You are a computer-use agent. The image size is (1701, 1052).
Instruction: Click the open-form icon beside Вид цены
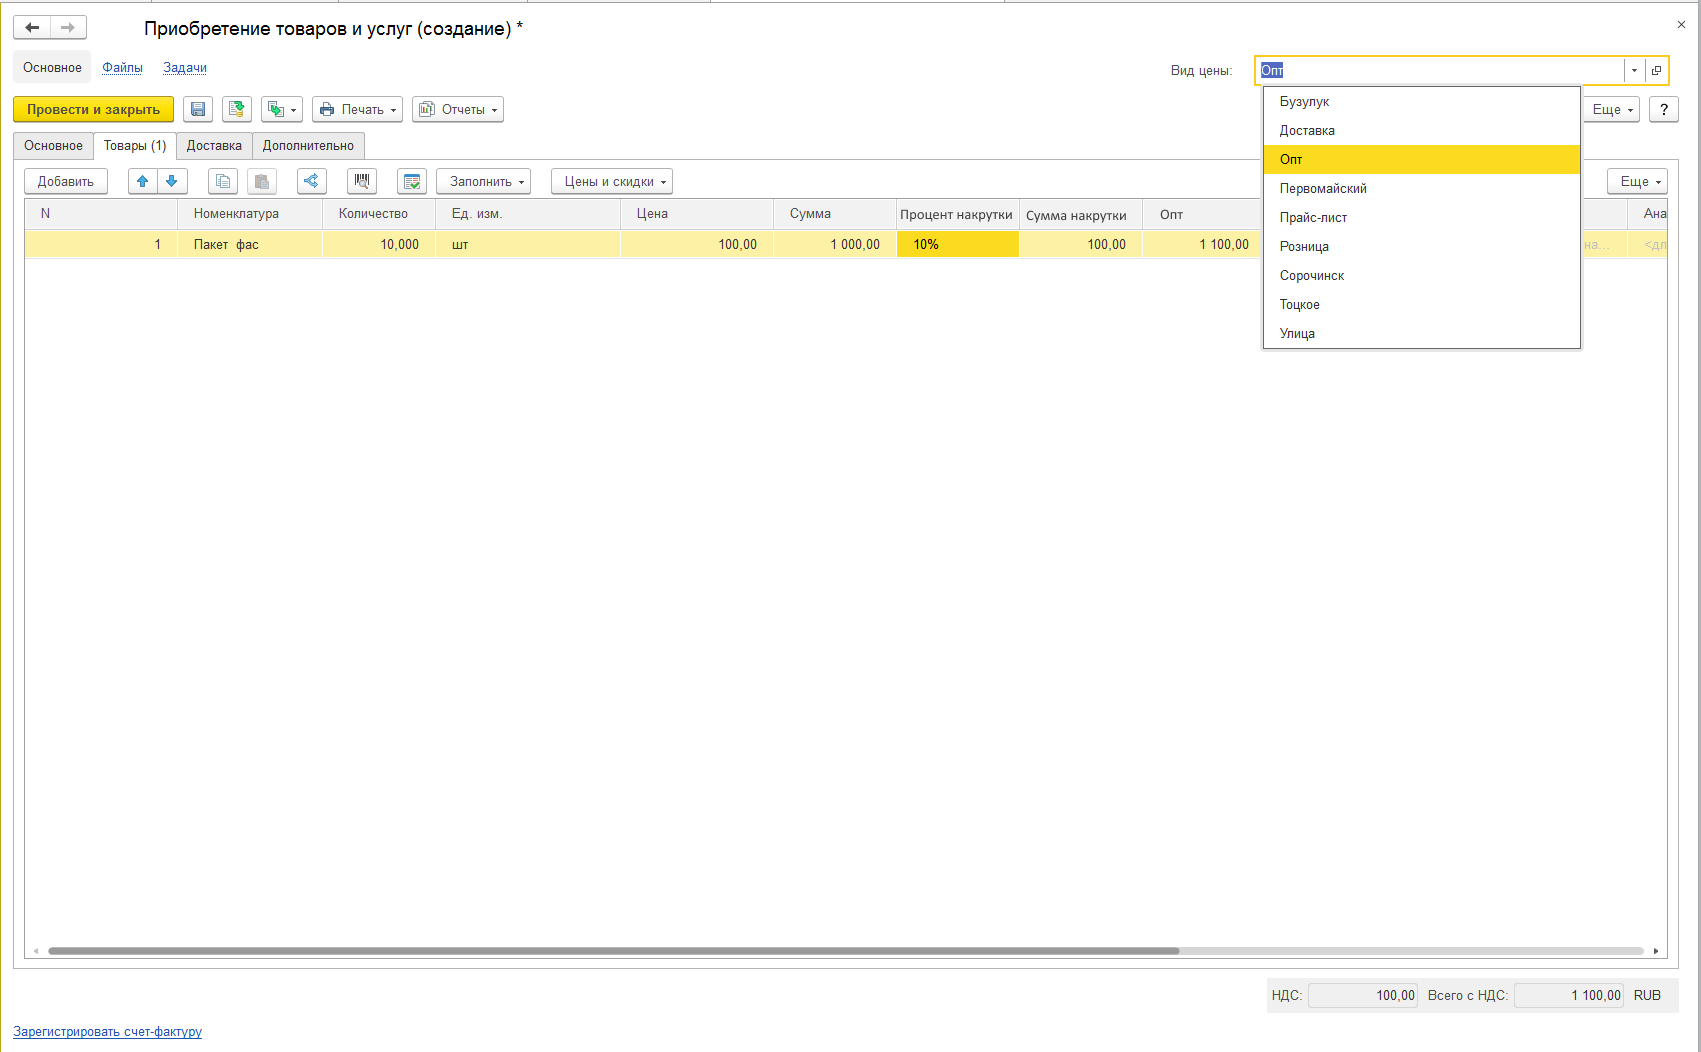pos(1656,70)
